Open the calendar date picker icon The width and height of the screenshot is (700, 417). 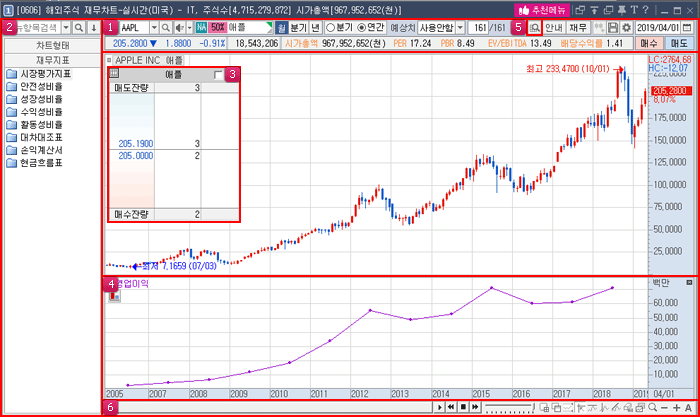688,28
